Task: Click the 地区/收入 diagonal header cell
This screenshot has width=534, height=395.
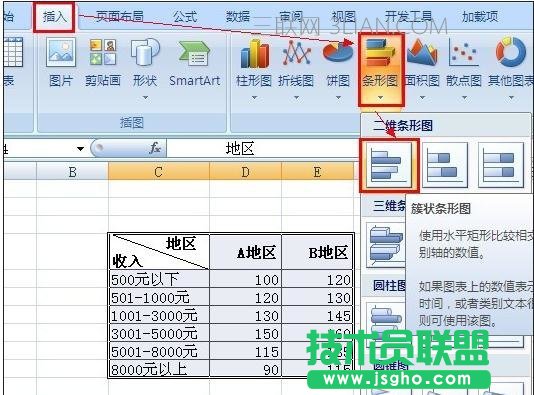Action: click(x=159, y=252)
